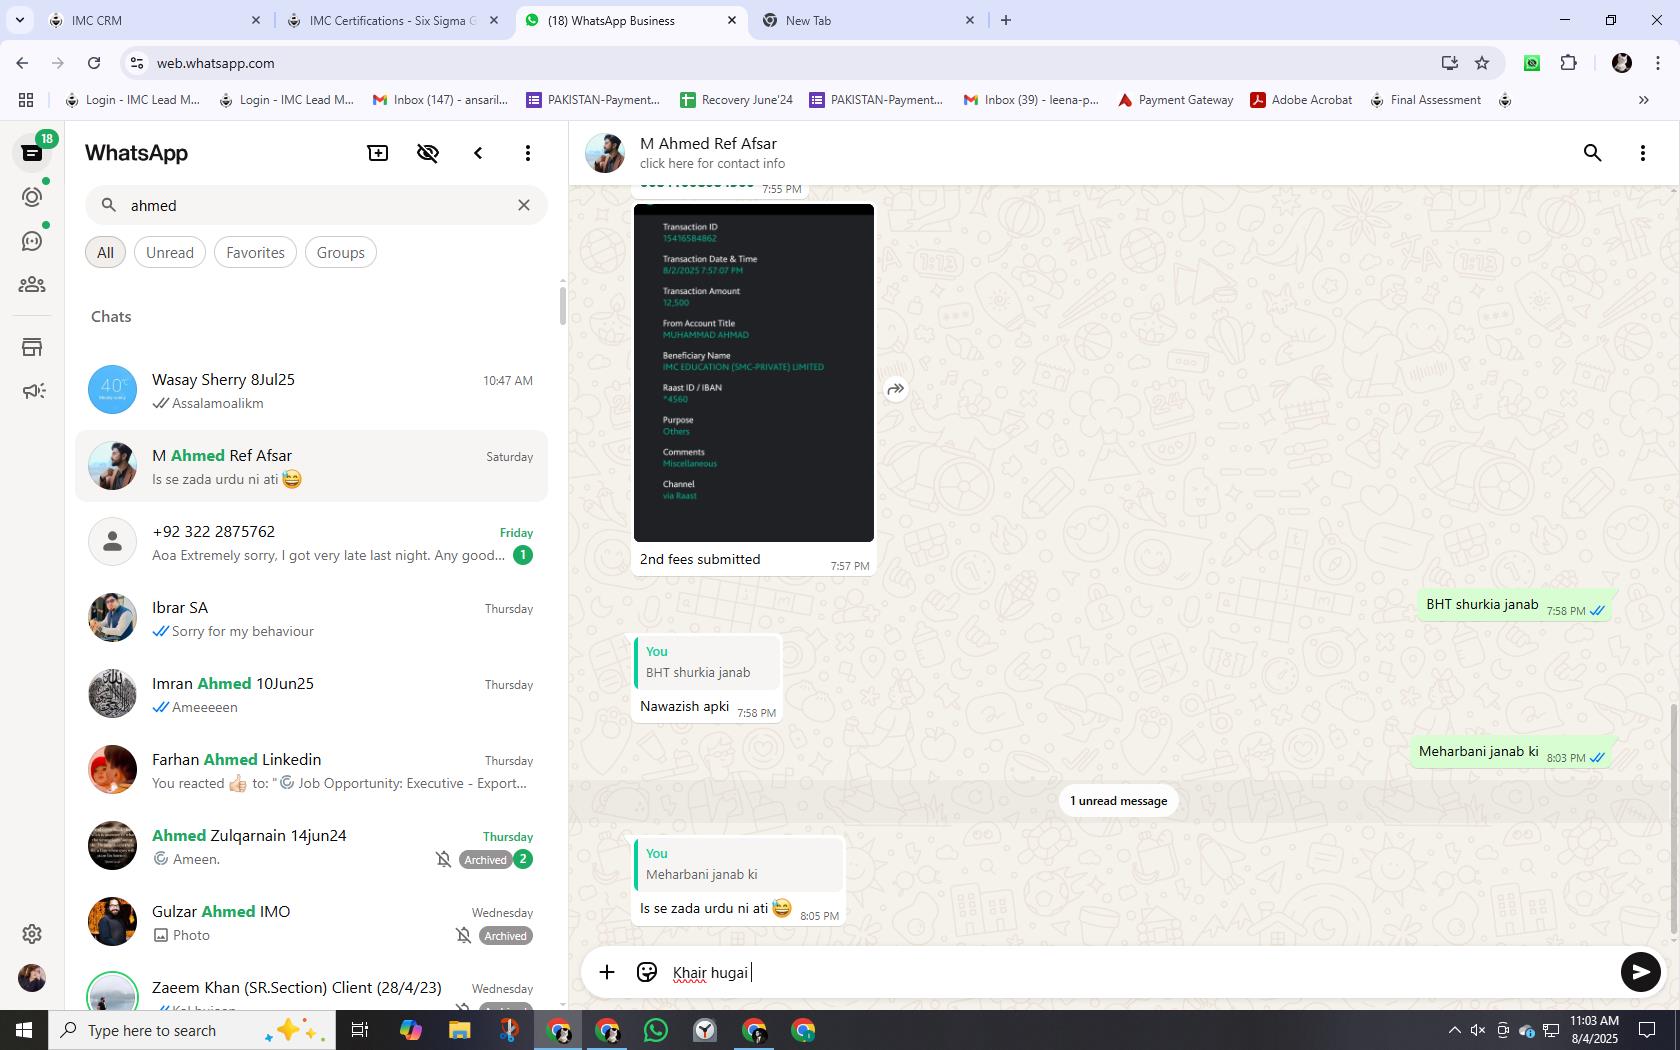
Task: Open the transaction receipt image
Action: pyautogui.click(x=754, y=373)
